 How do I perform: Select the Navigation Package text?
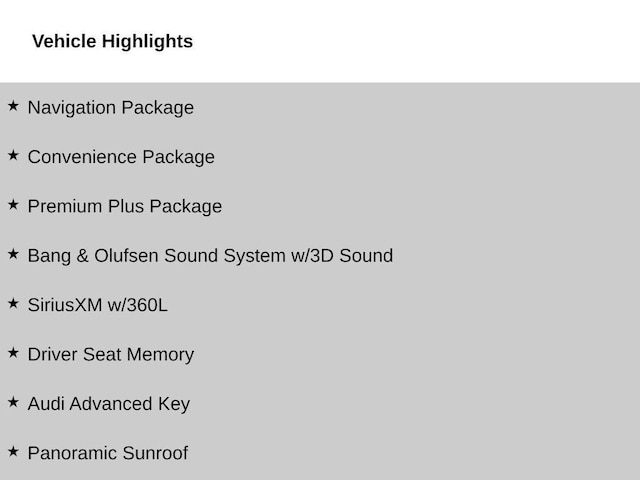(x=111, y=108)
